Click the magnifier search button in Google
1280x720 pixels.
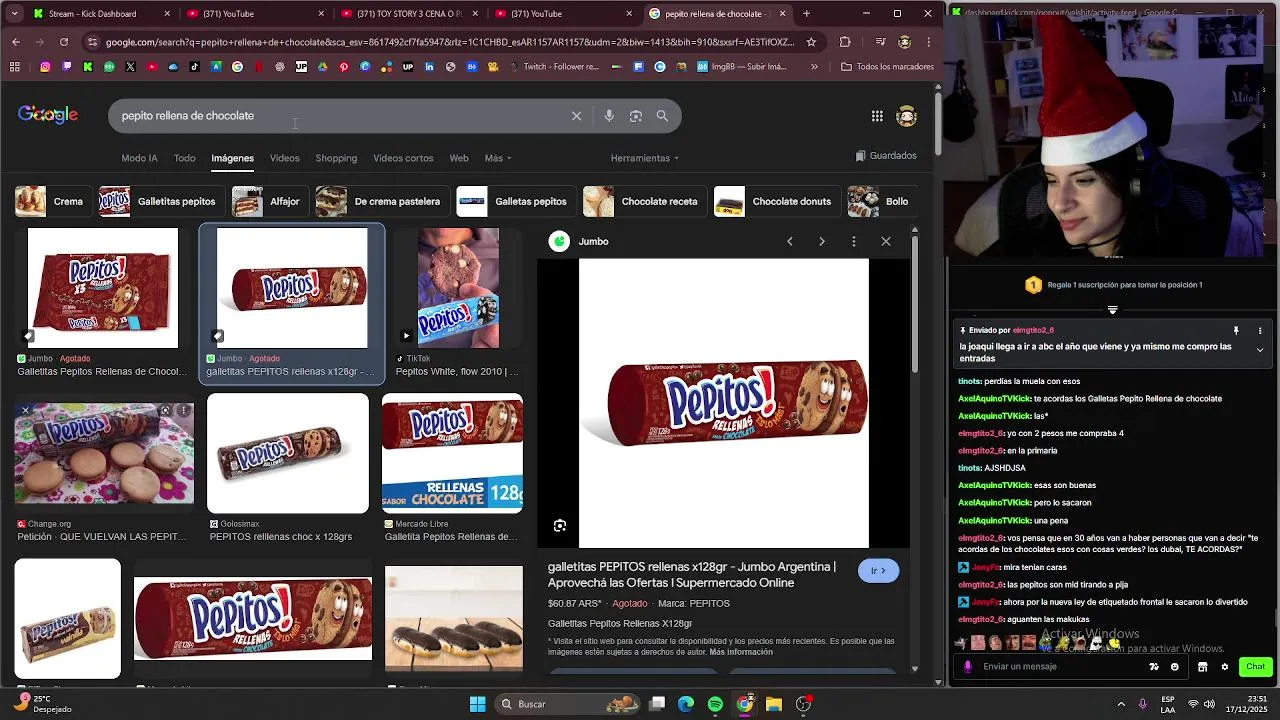662,116
